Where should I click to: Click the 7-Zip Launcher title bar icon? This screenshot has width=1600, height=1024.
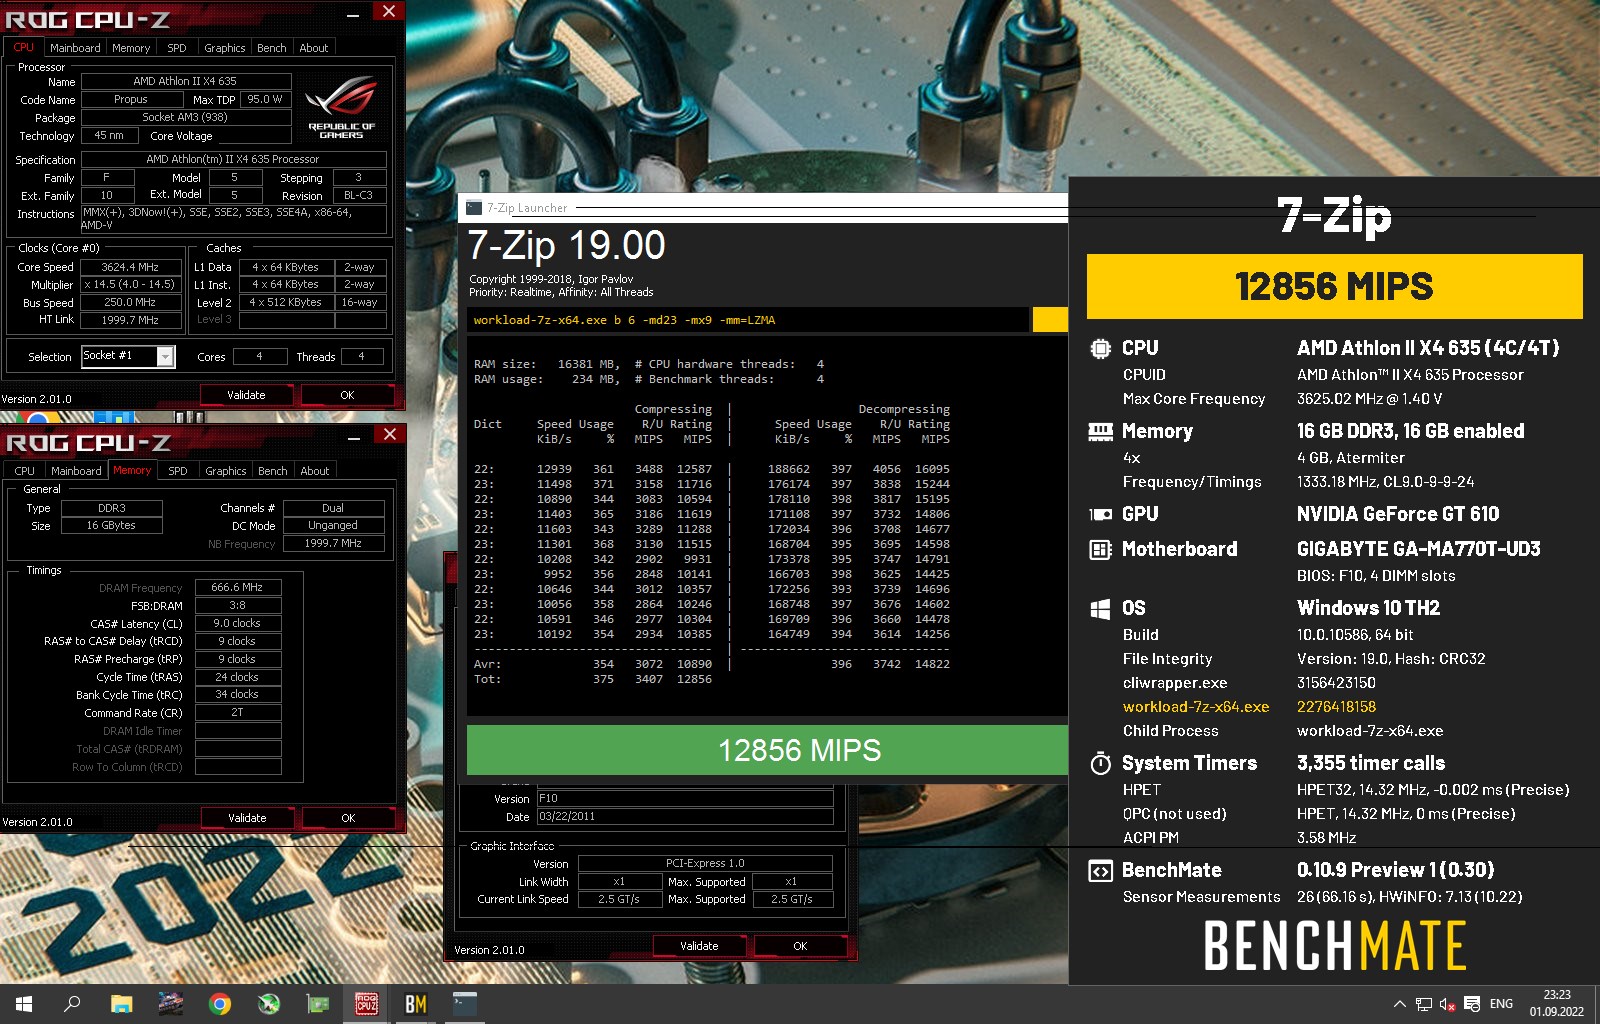(x=474, y=208)
